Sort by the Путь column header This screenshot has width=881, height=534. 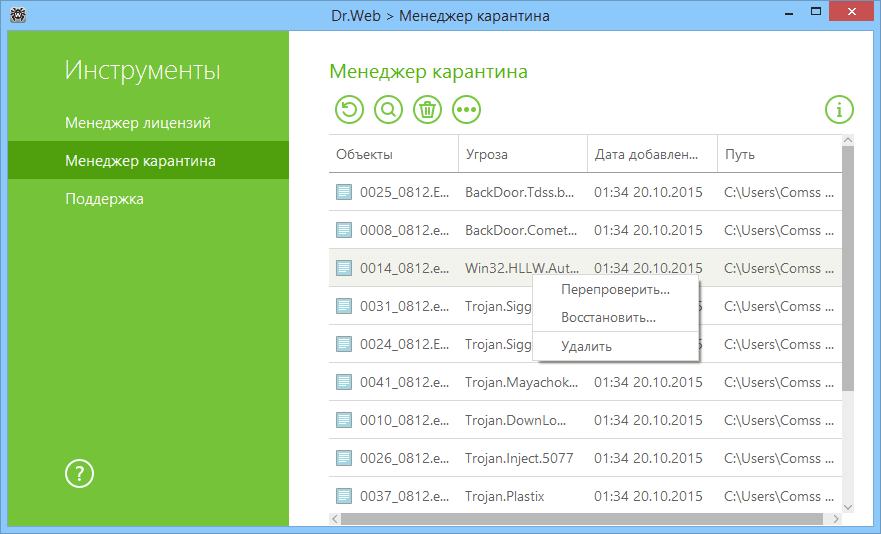click(780, 154)
